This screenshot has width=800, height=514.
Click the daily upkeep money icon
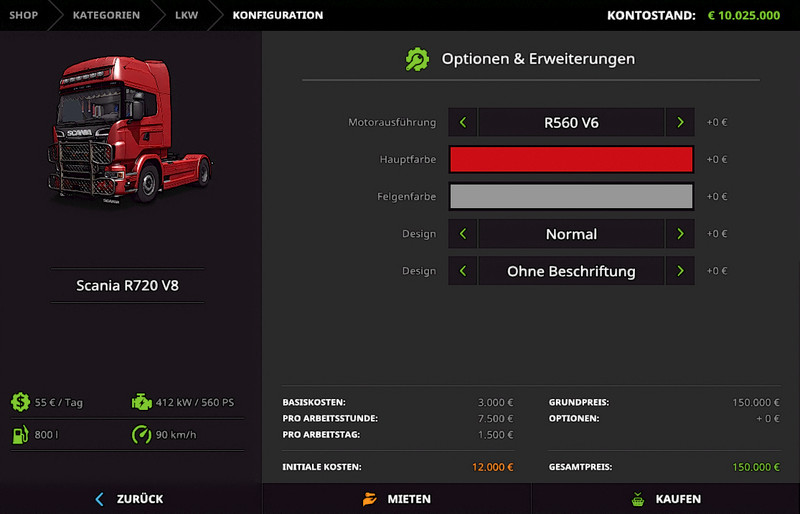point(19,402)
